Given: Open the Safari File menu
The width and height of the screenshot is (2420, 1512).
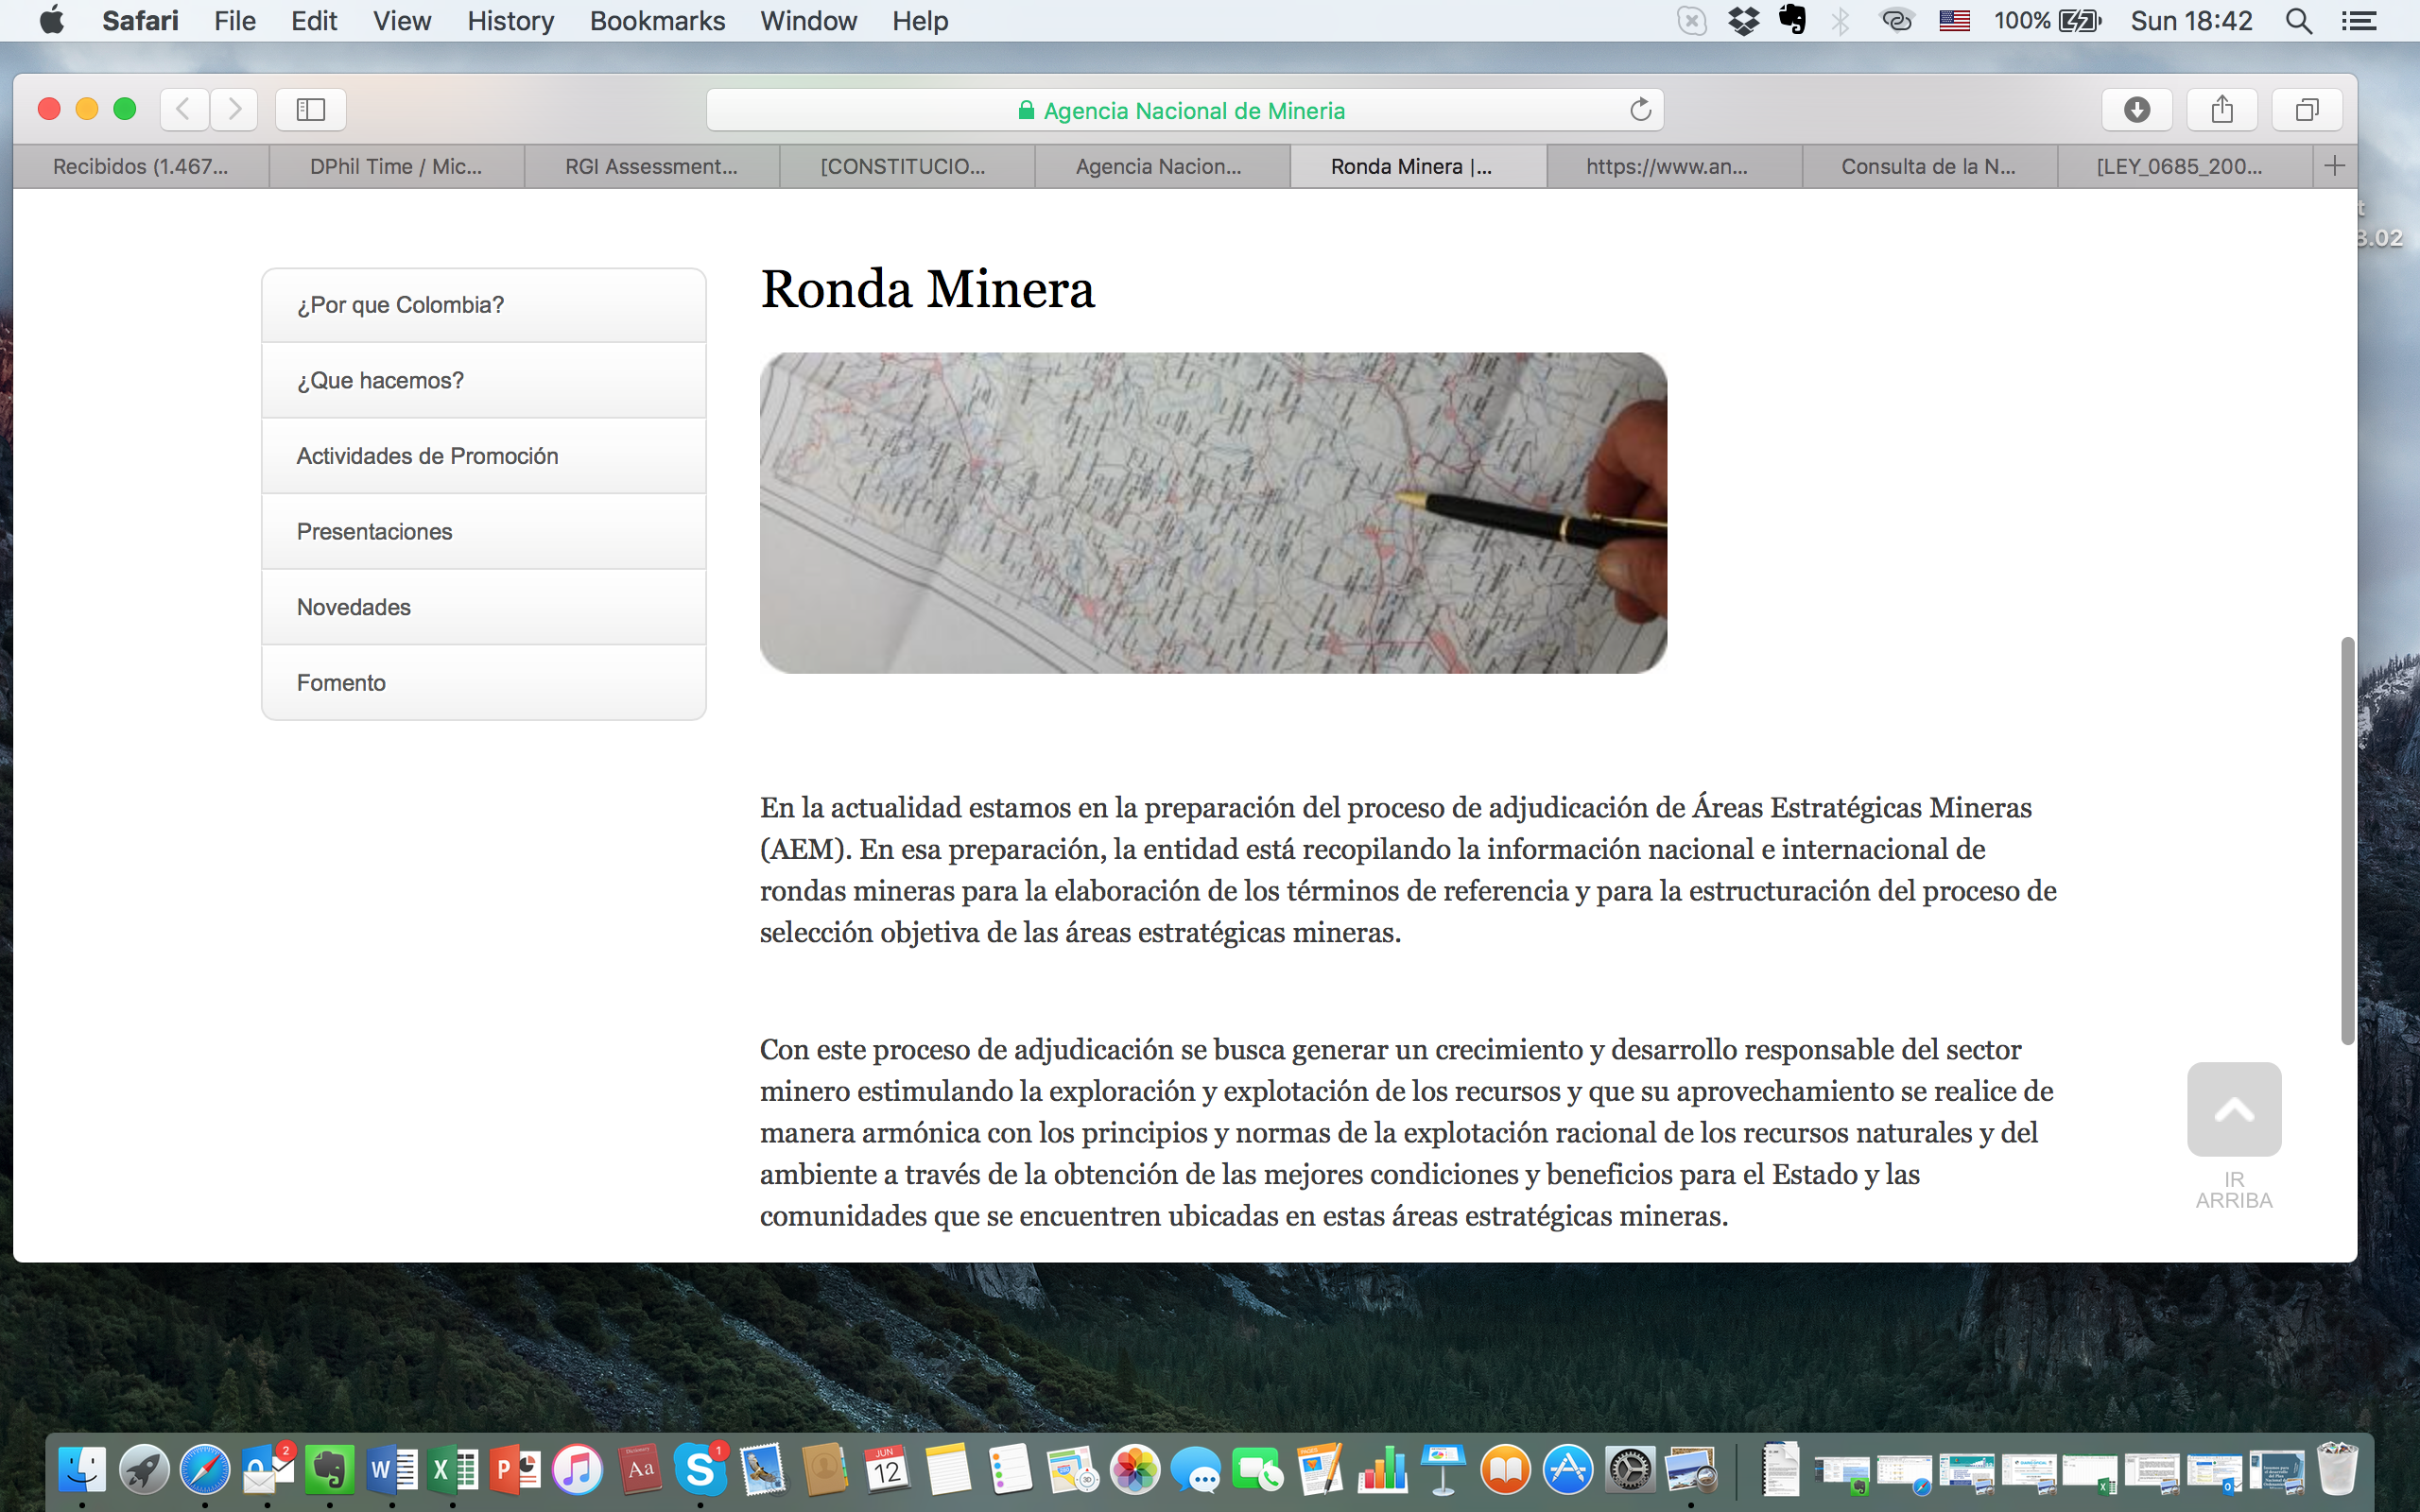Looking at the screenshot, I should (235, 20).
